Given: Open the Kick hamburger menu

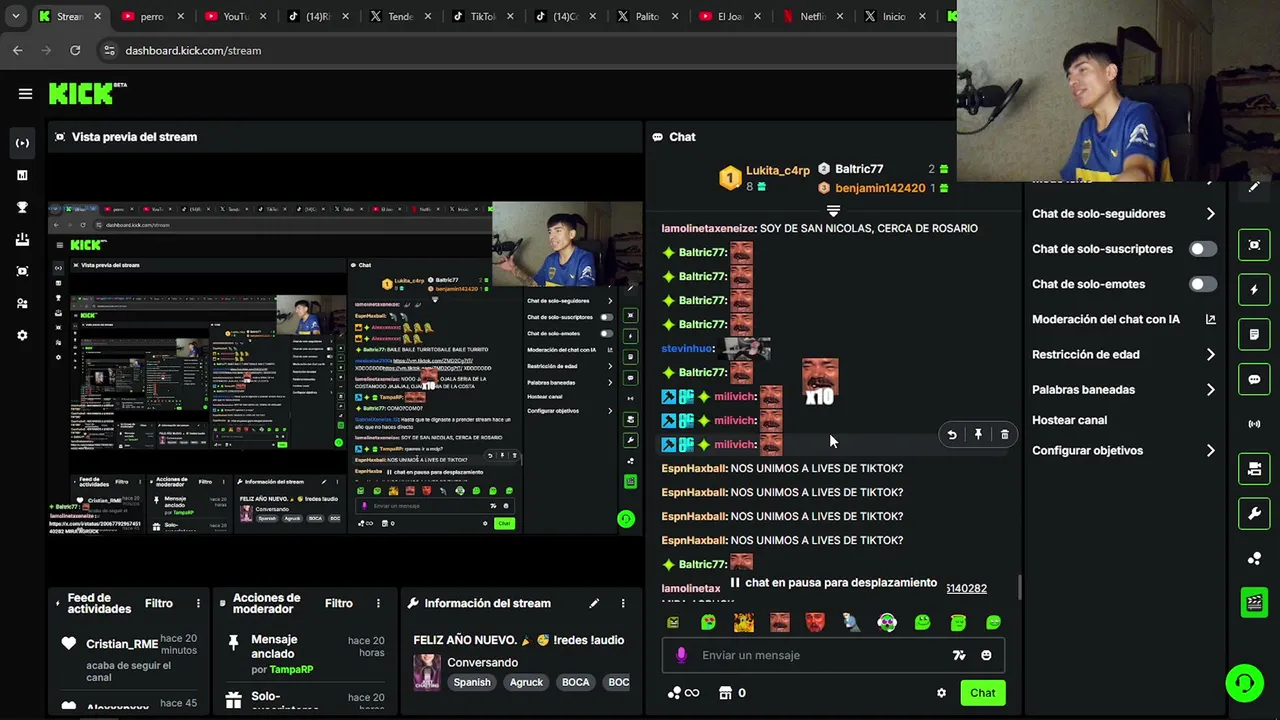Looking at the screenshot, I should [25, 94].
